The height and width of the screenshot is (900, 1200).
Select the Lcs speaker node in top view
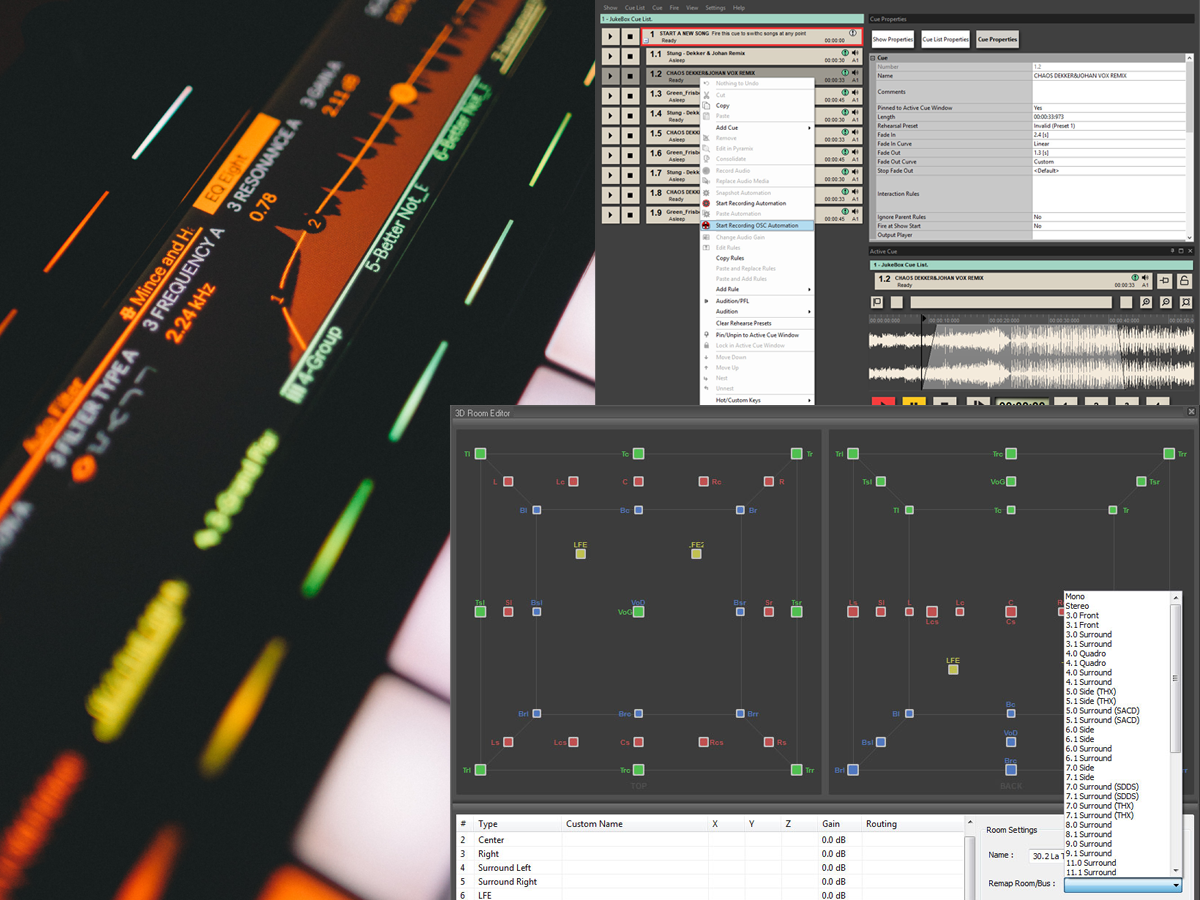pos(572,742)
